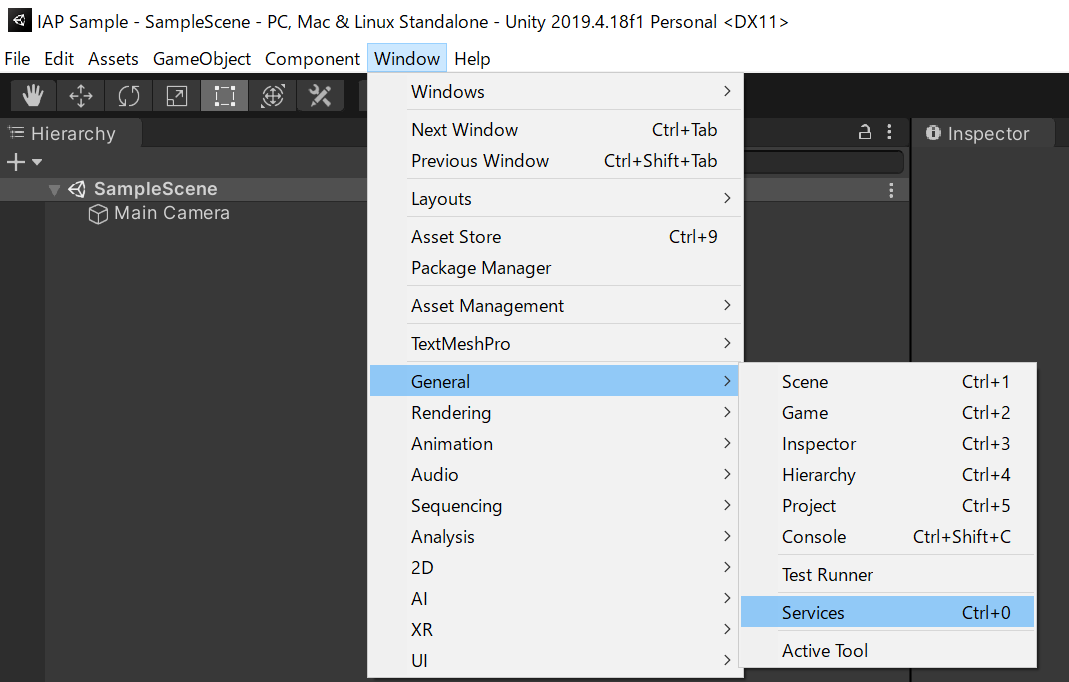Select the Hand tool in toolbar

click(33, 96)
